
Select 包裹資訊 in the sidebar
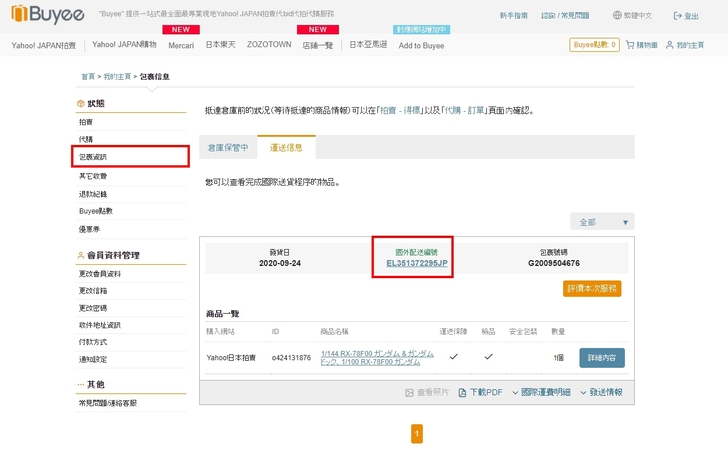coord(93,157)
